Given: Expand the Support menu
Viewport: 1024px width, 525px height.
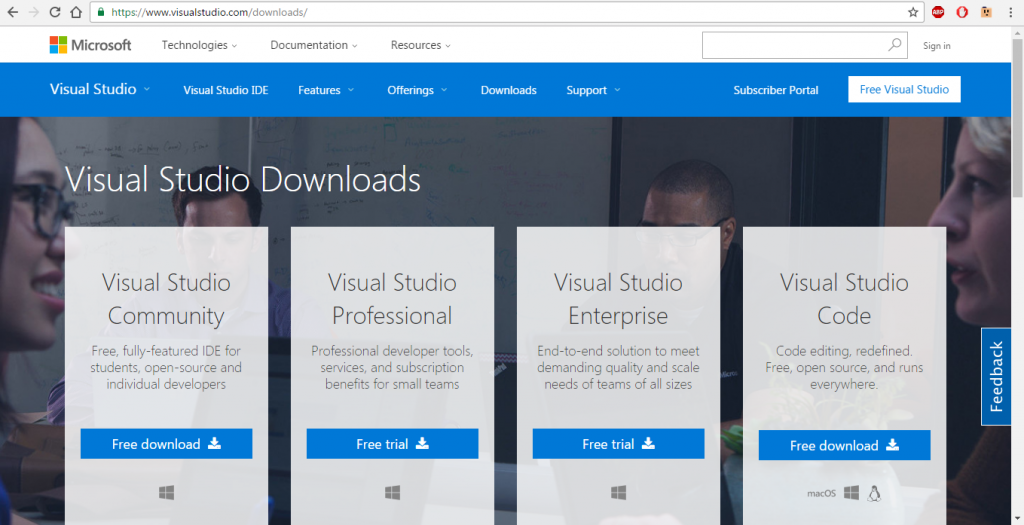Looking at the screenshot, I should pyautogui.click(x=593, y=90).
